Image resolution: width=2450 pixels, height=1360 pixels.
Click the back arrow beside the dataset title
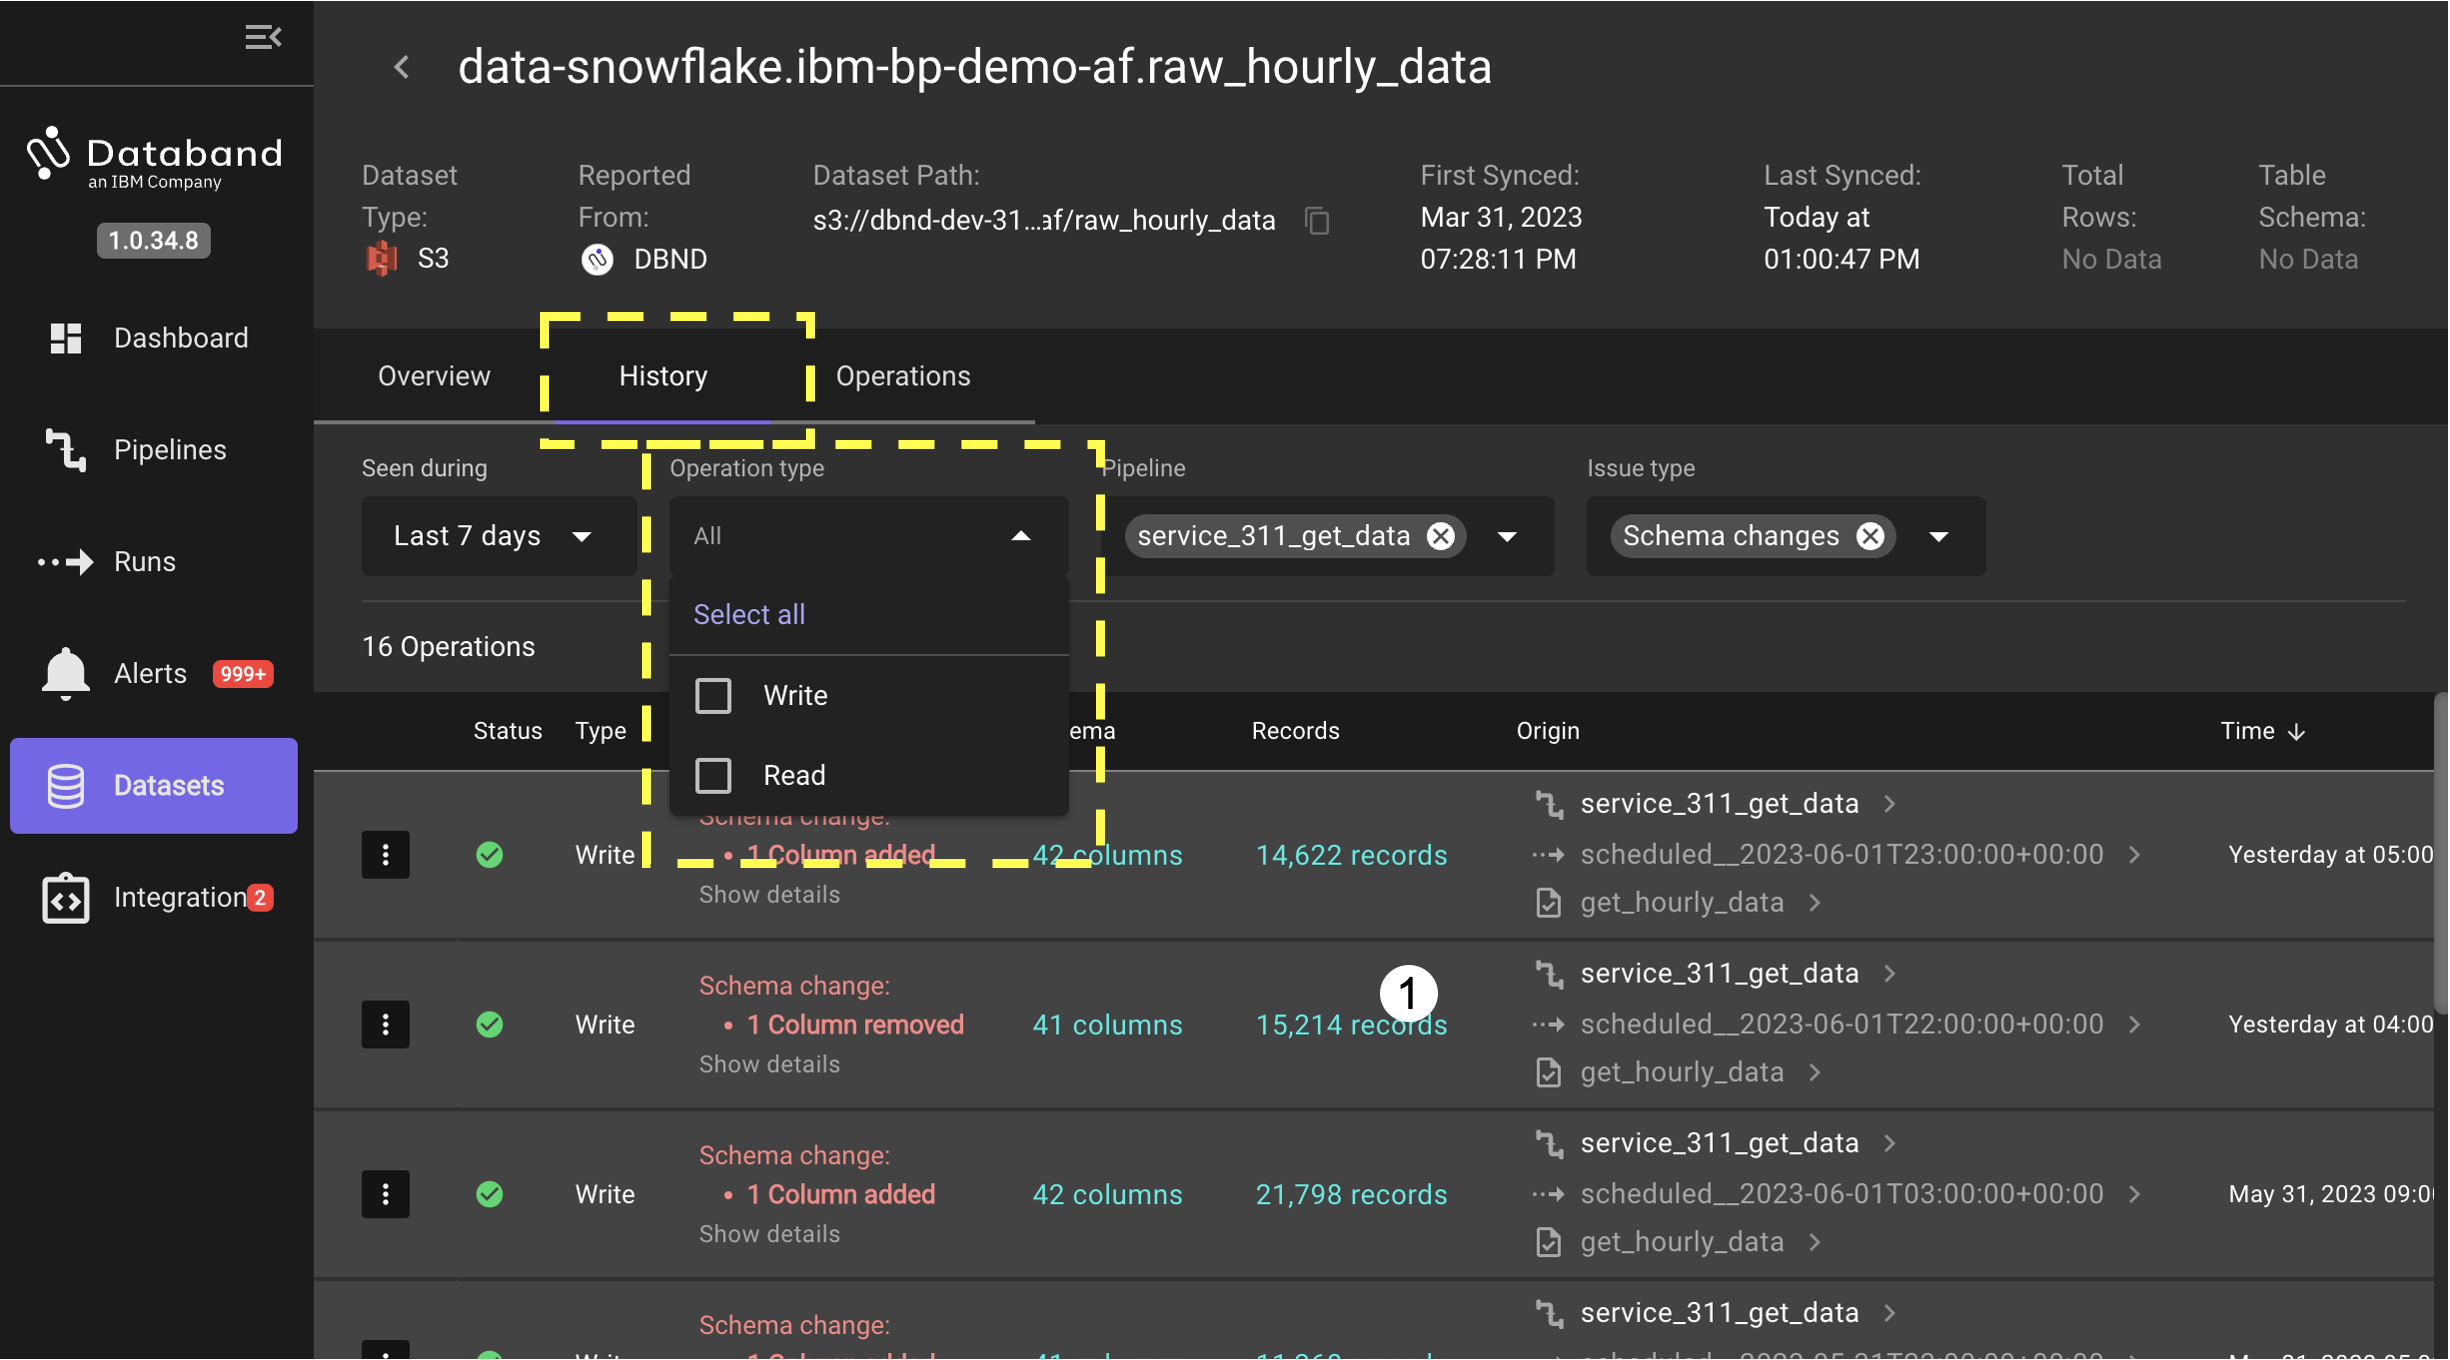[402, 67]
